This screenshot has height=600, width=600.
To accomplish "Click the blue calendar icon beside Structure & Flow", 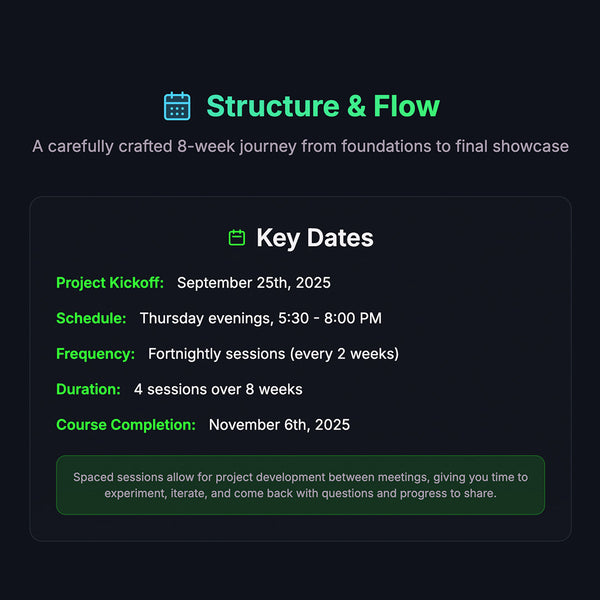I will (177, 106).
